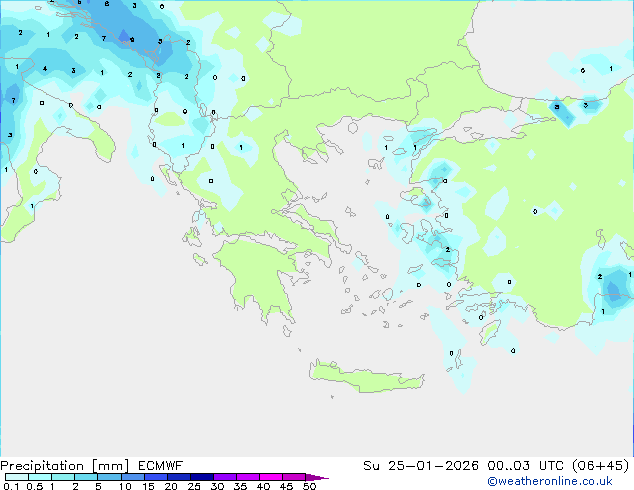Select the 1–2 mm legend swatch
Image resolution: width=634 pixels, height=490 pixels.
coord(63,477)
